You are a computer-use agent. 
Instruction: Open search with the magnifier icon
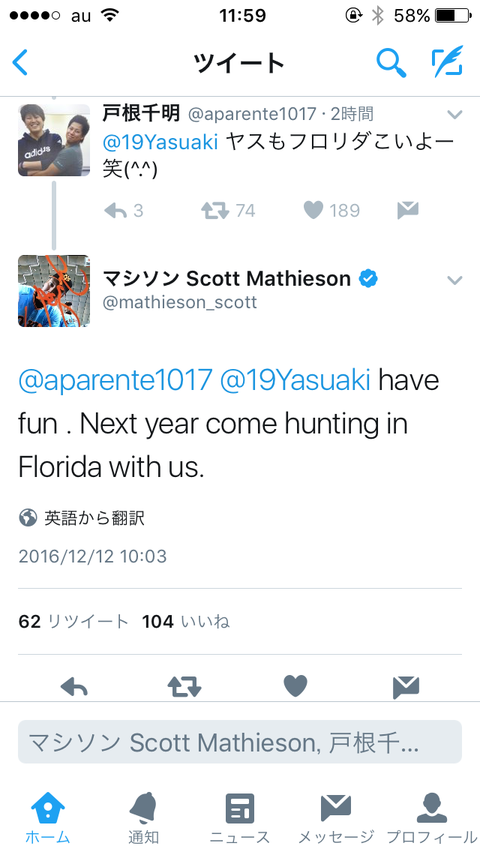pos(391,63)
